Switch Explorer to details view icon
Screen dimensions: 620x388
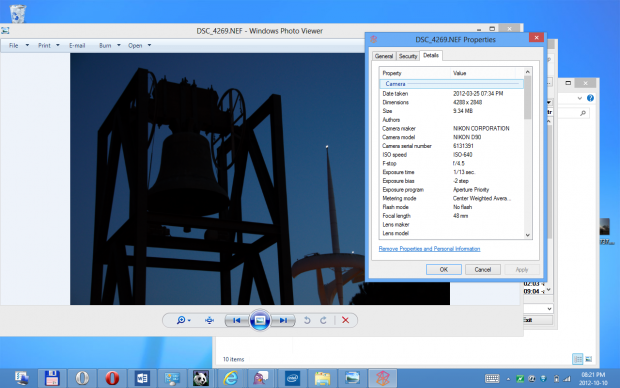(577, 359)
